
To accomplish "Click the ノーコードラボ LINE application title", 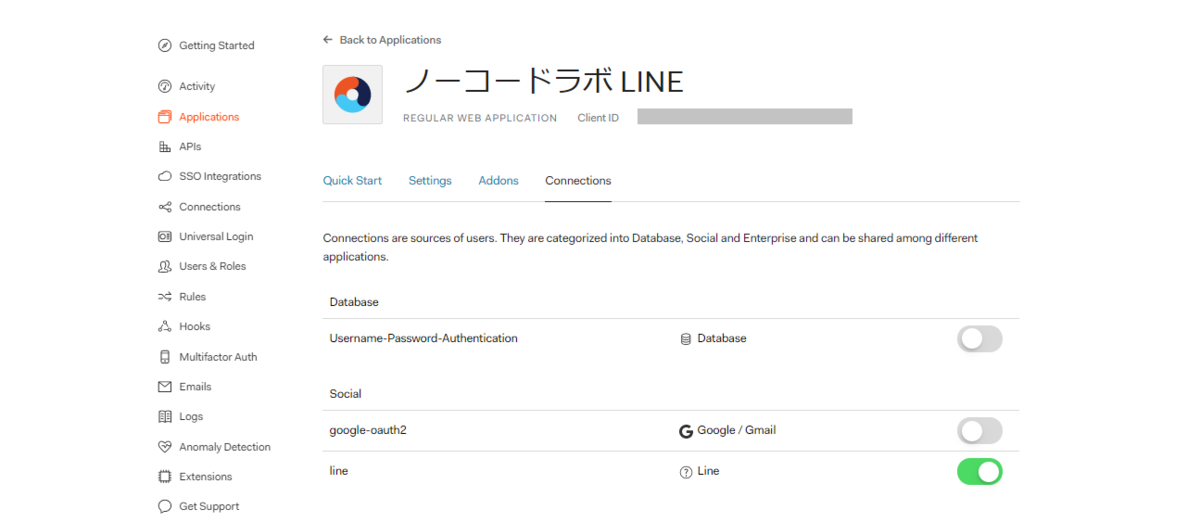I will 543,81.
